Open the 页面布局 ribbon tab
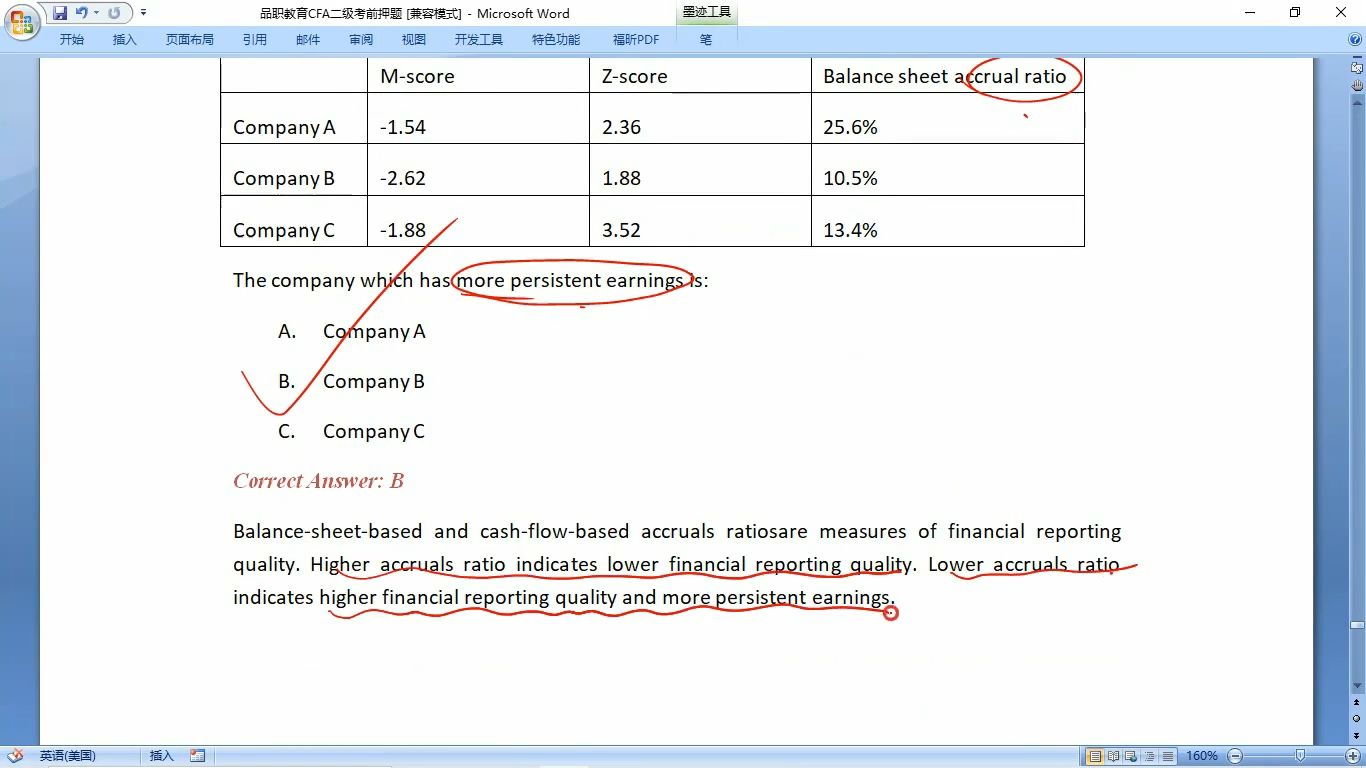This screenshot has height=768, width=1366. [x=190, y=40]
